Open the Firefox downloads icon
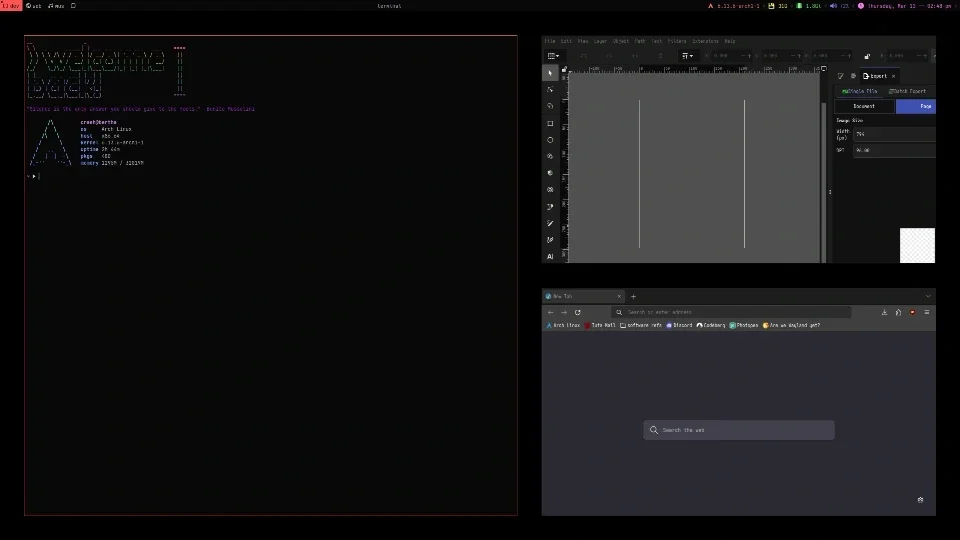 pyautogui.click(x=884, y=312)
